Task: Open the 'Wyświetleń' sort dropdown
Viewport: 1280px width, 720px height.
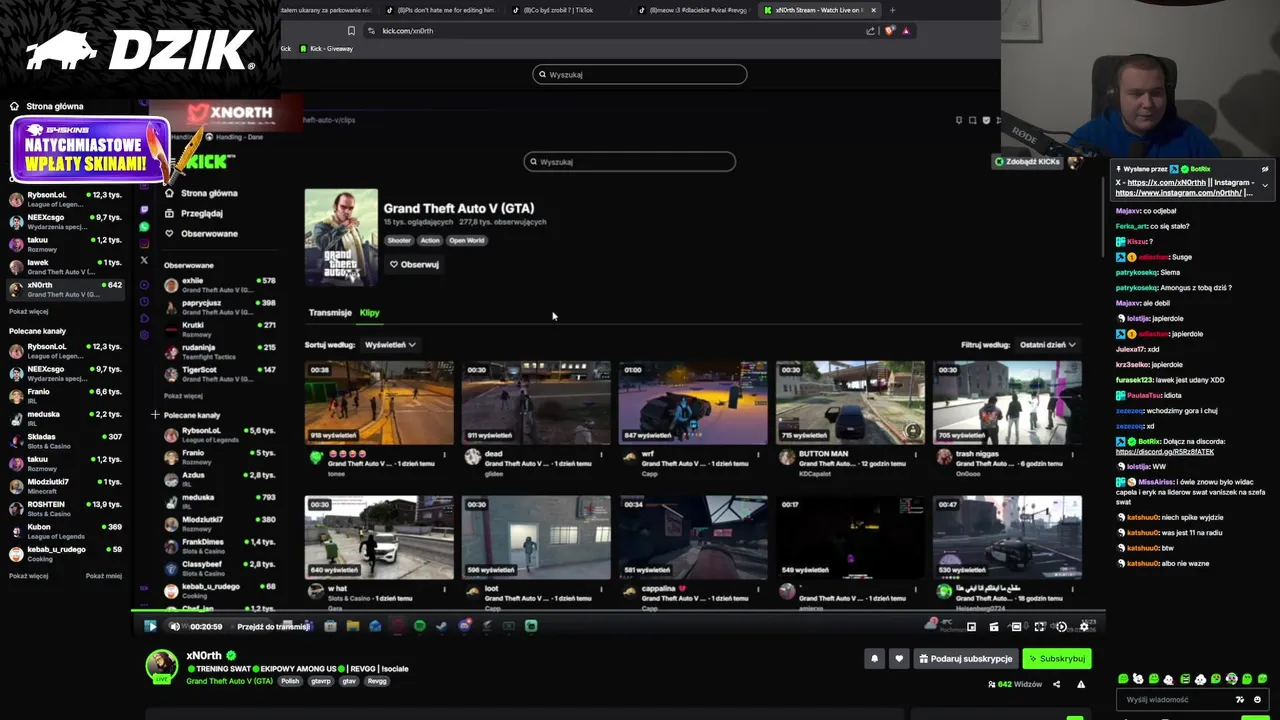Action: pyautogui.click(x=390, y=344)
